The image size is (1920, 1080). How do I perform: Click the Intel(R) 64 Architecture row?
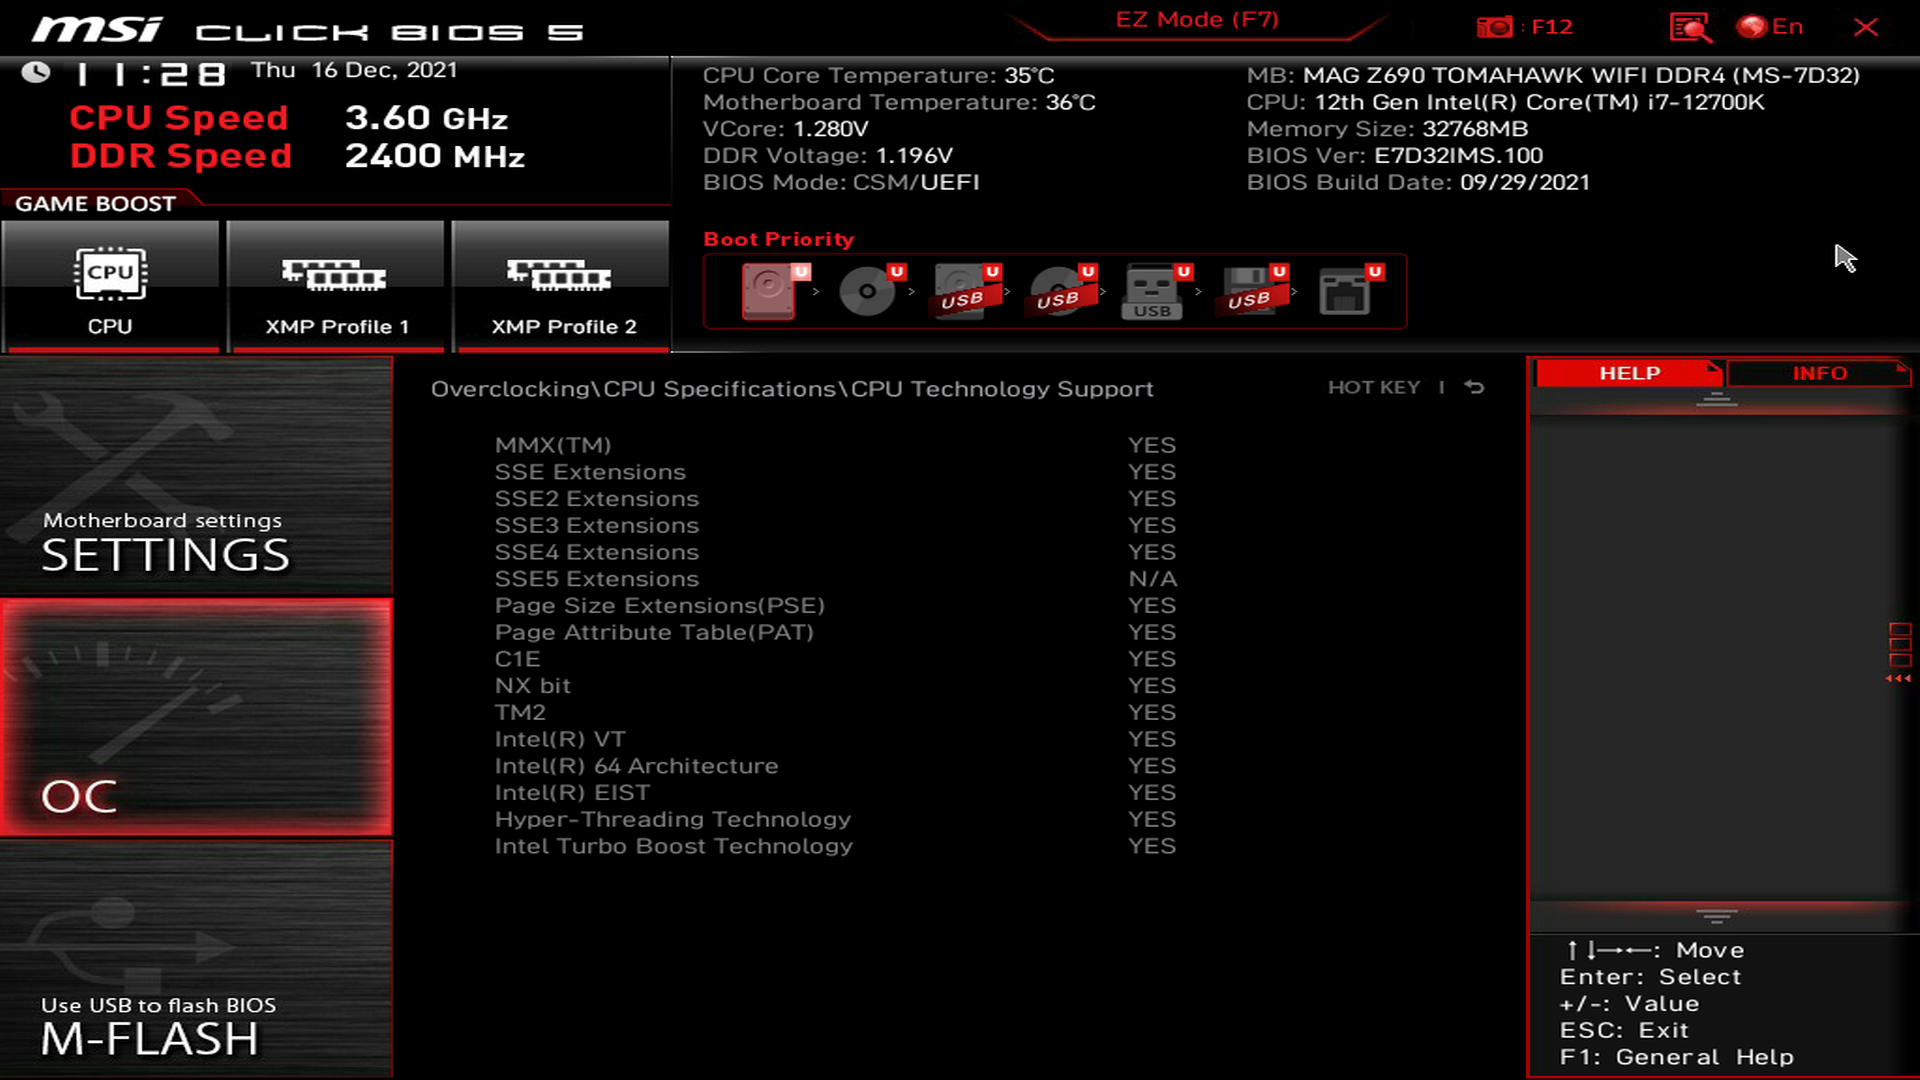pyautogui.click(x=835, y=766)
